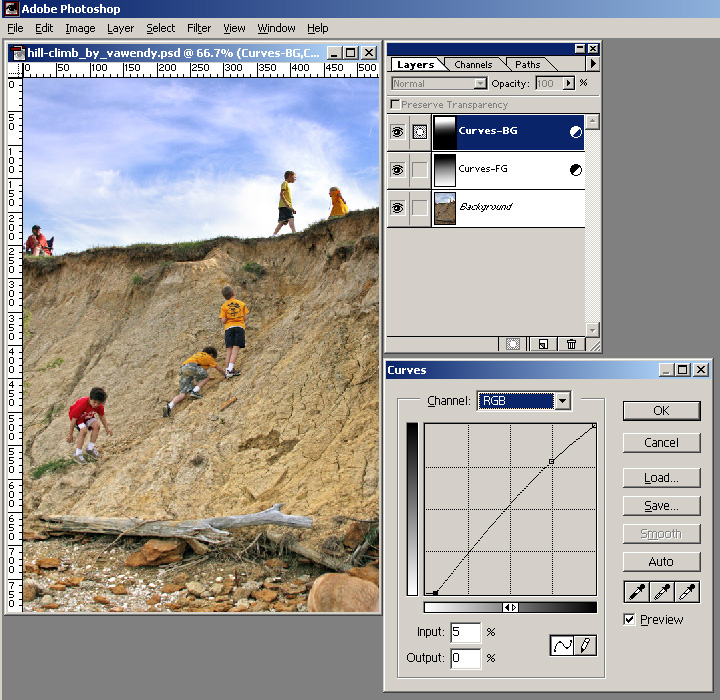Click Layers panel scrollbar down arrow
The height and width of the screenshot is (700, 720).
point(592,330)
